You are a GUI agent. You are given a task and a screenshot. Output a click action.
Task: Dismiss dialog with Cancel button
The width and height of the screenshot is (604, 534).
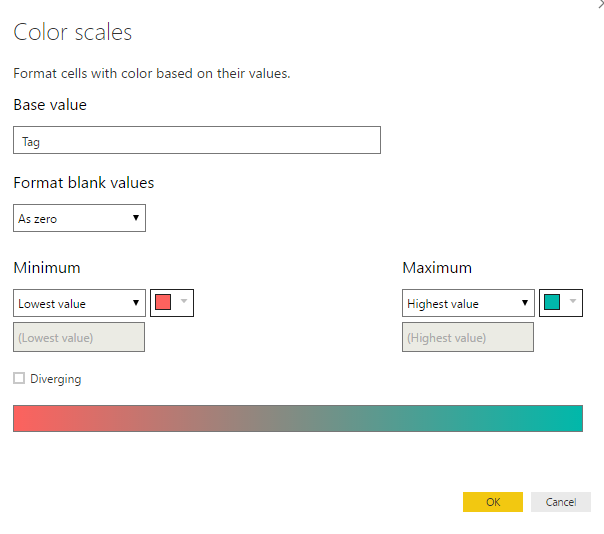click(x=560, y=502)
